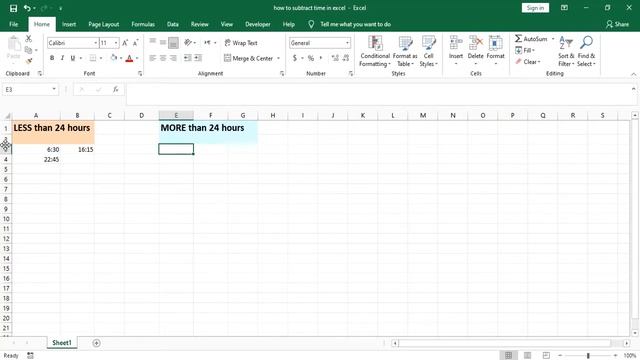Click the Name Box showing E3
This screenshot has height=360, width=640.
pos(27,89)
